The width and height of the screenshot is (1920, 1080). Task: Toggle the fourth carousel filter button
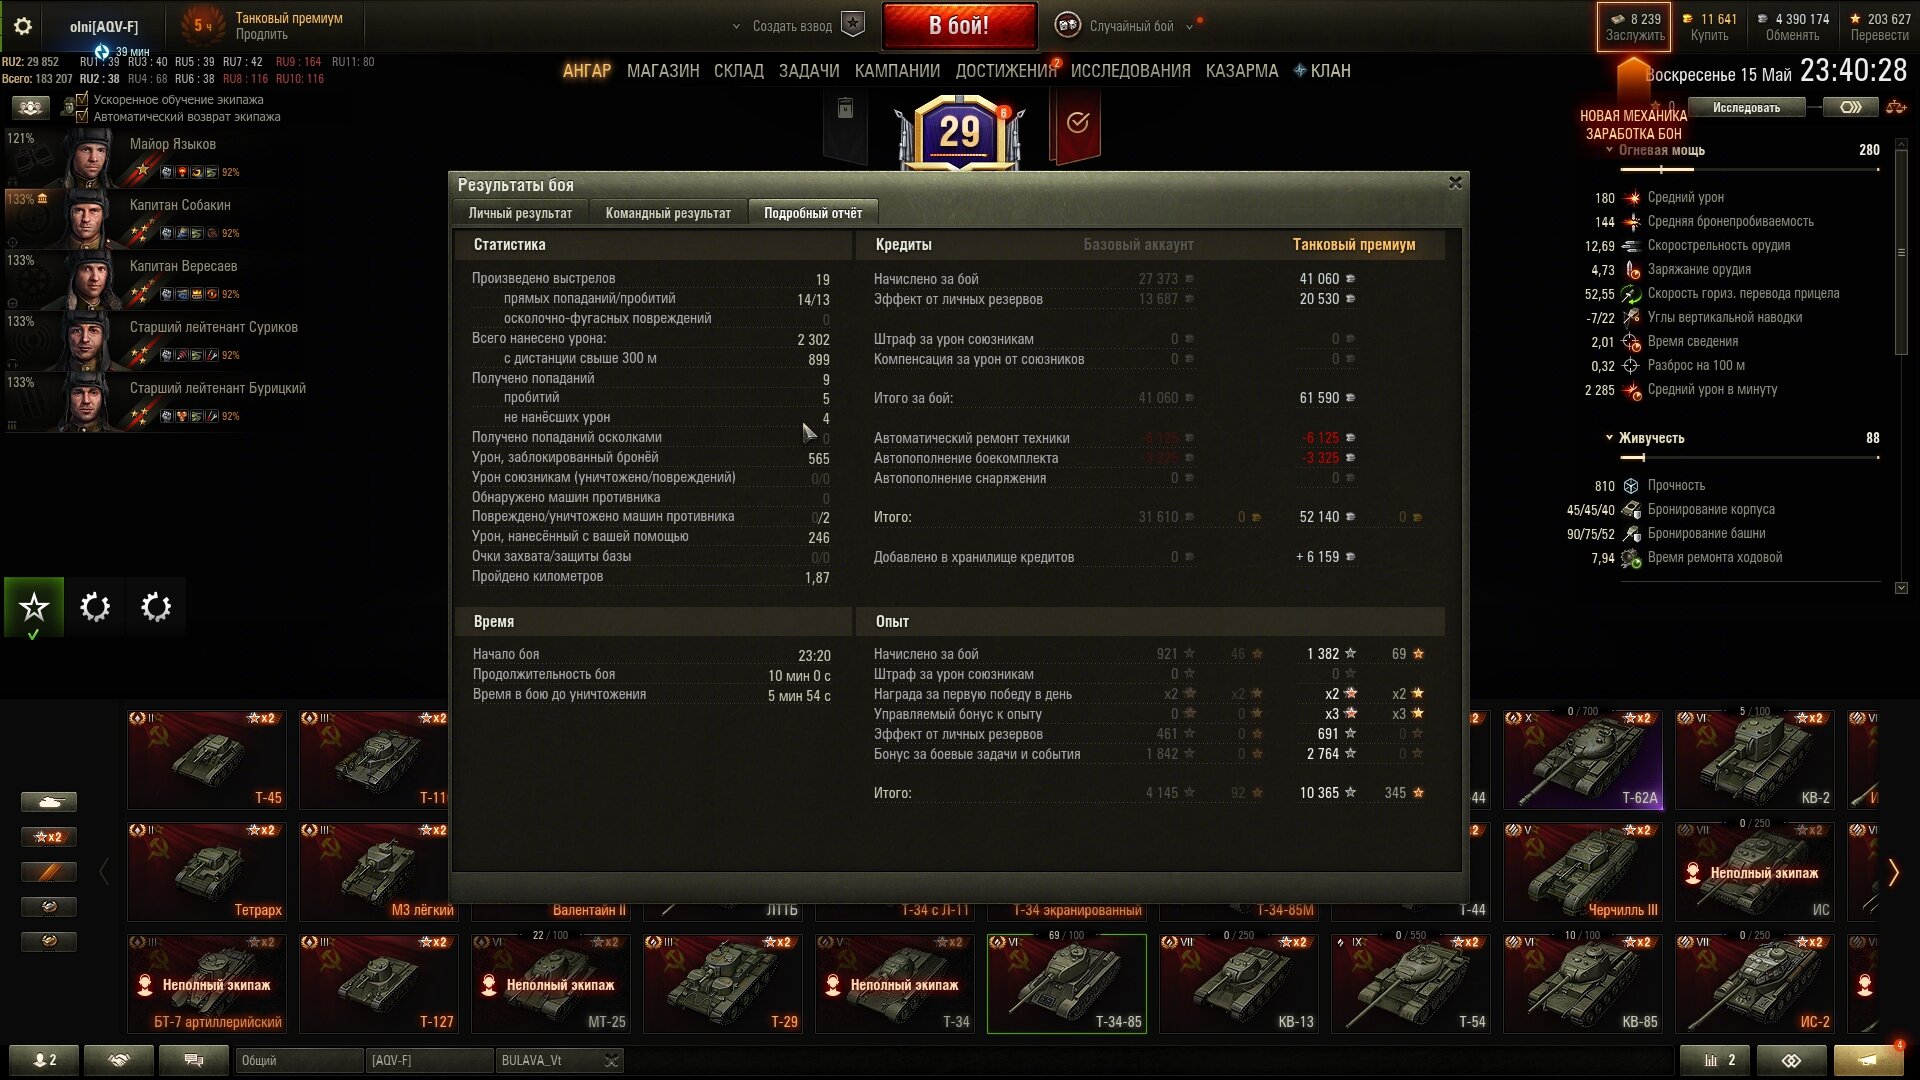tap(48, 907)
